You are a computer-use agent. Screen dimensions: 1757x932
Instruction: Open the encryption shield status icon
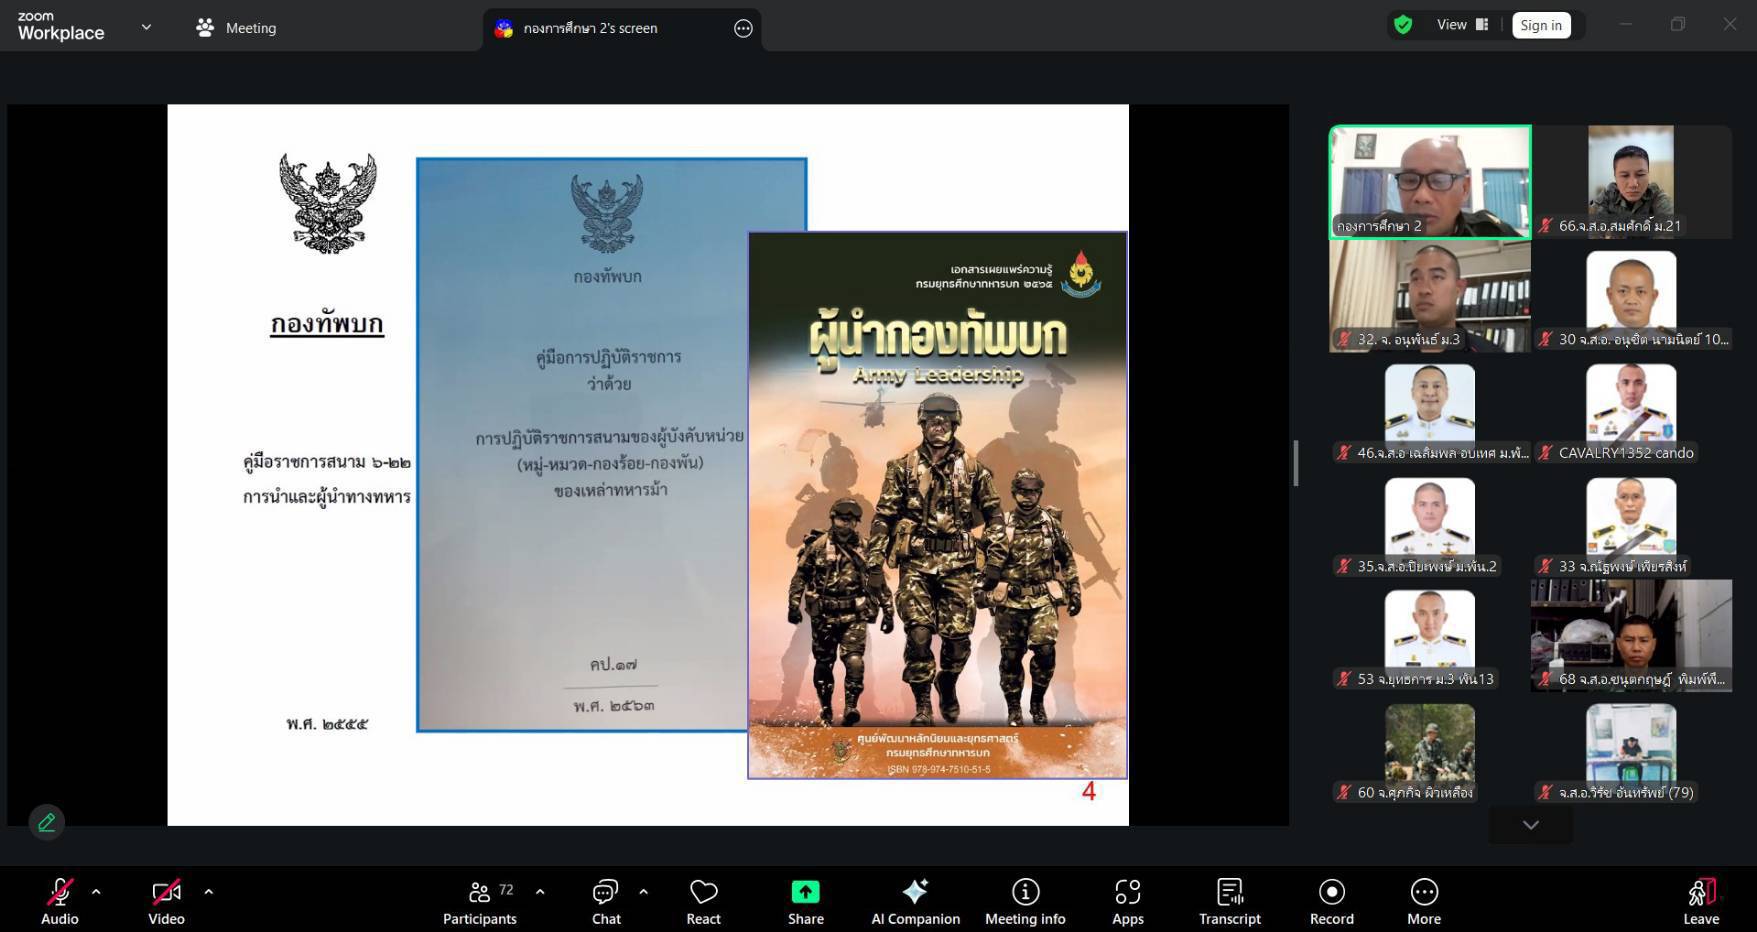click(1403, 25)
